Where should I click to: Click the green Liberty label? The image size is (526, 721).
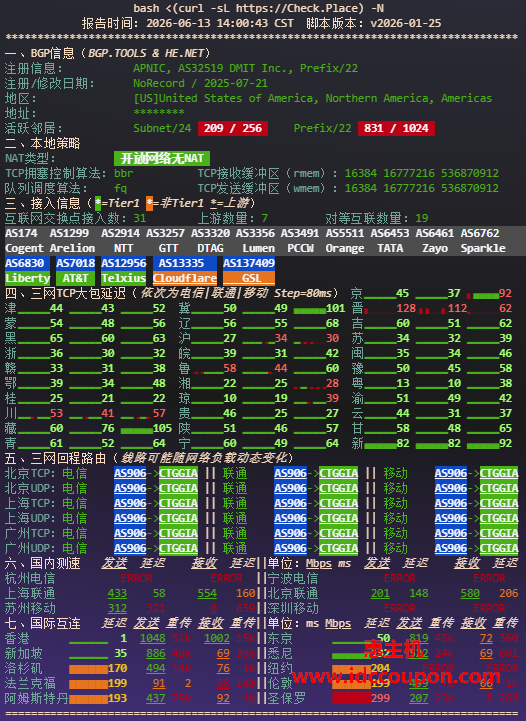(x=27, y=279)
